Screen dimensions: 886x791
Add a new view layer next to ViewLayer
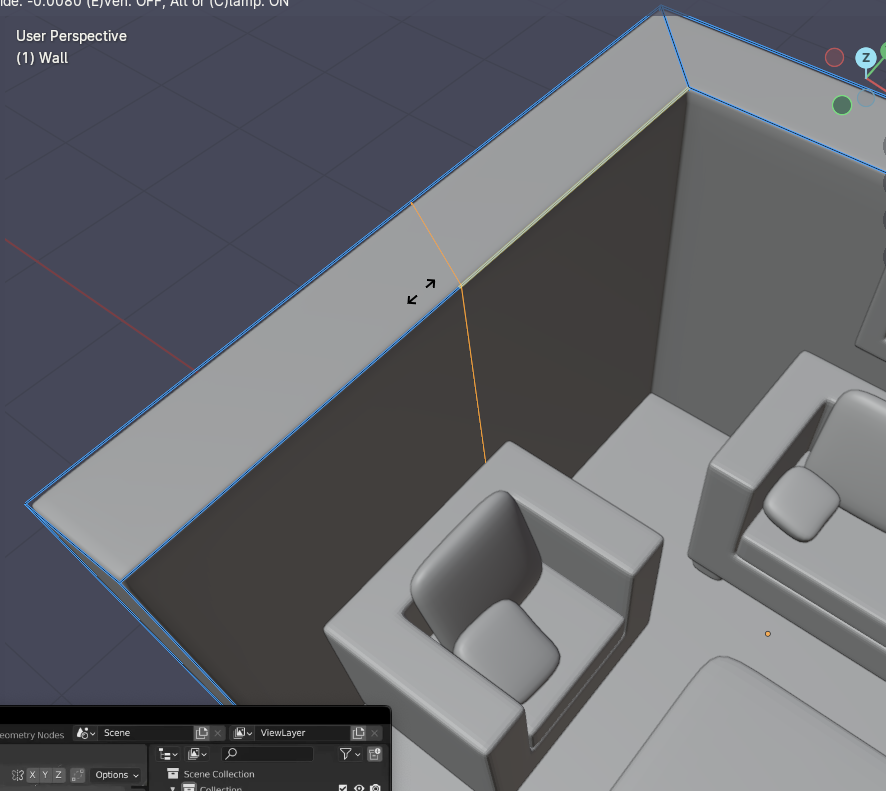pos(358,733)
